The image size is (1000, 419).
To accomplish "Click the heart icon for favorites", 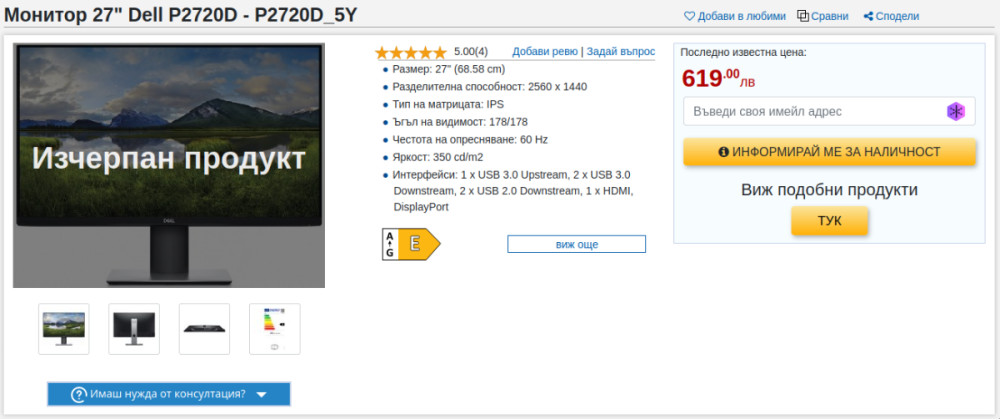I will (x=689, y=16).
